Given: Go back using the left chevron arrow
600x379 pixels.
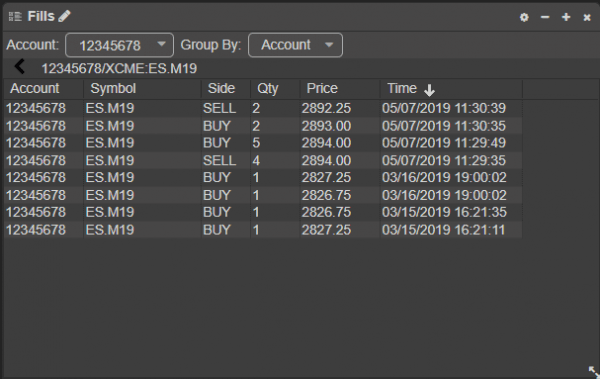Looking at the screenshot, I should point(20,67).
